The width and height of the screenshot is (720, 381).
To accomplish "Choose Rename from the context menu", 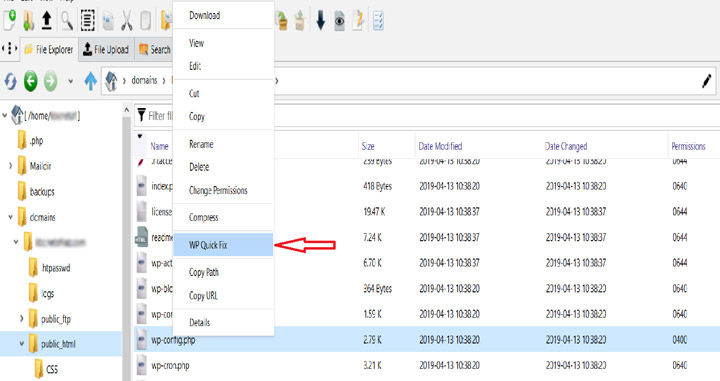I will 224,144.
